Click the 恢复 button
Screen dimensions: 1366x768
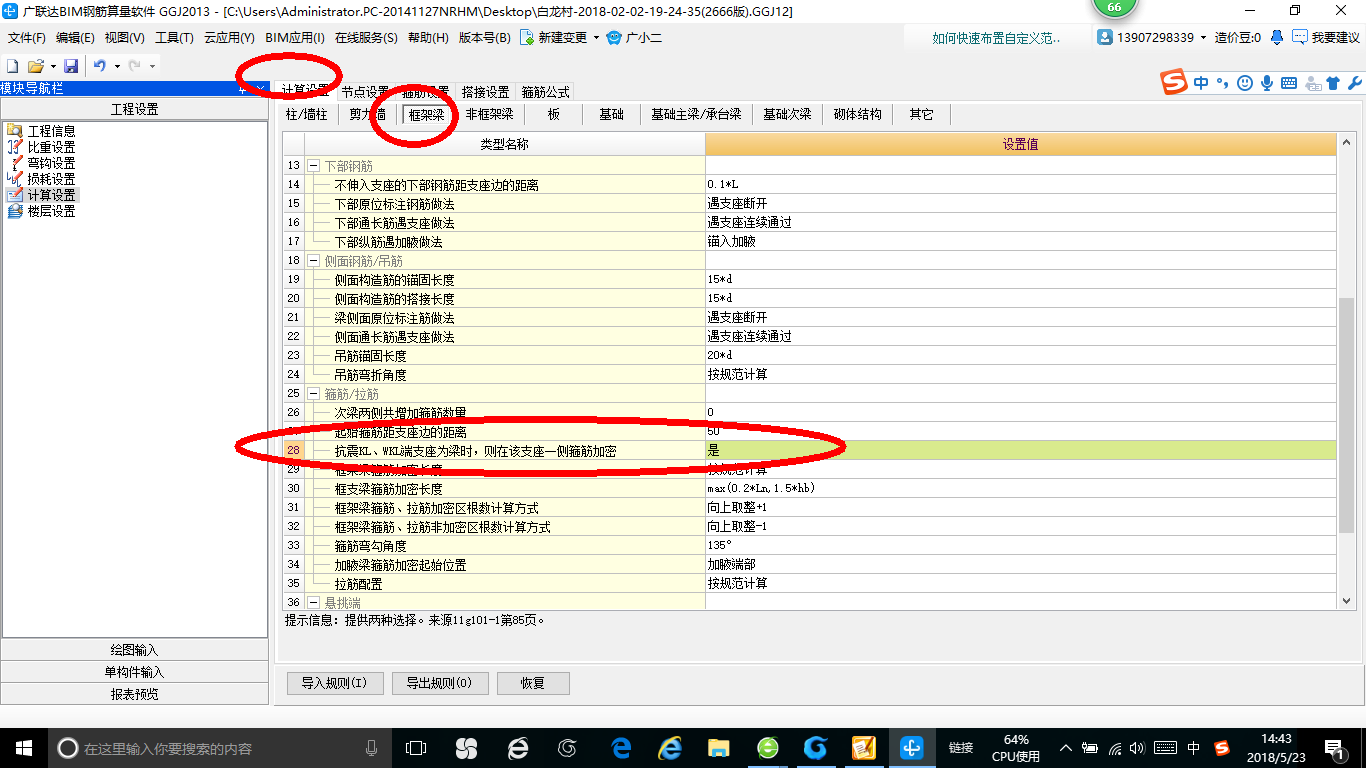pos(533,684)
